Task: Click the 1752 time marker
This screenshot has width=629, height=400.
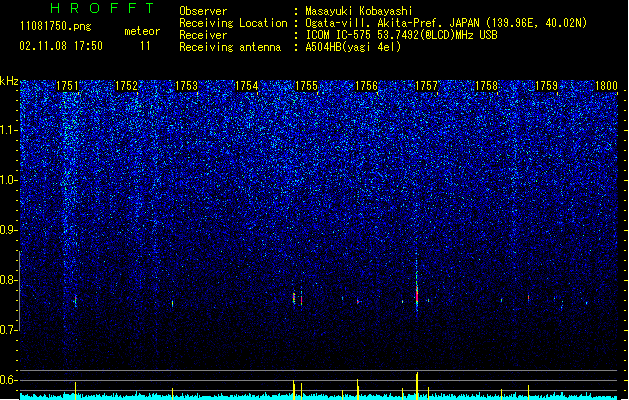Action: pyautogui.click(x=126, y=86)
